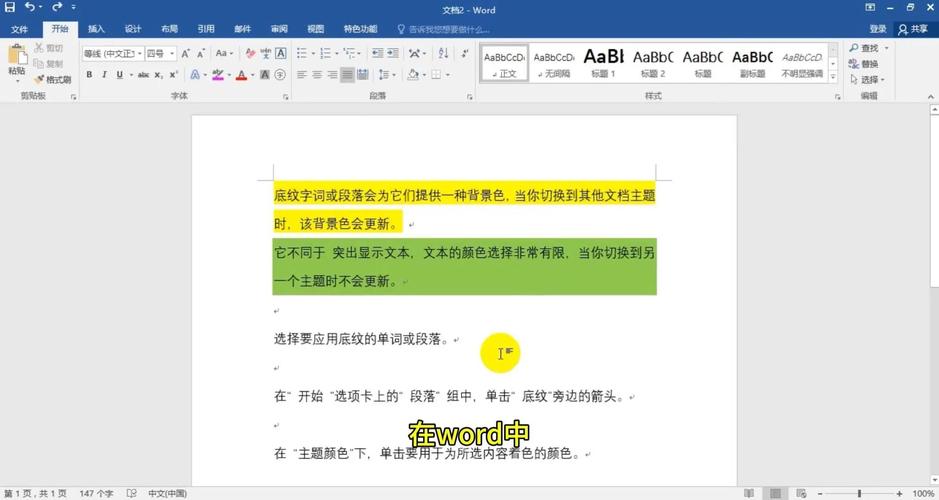Screen dimensions: 939x500
Task: Undo the last action
Action: coord(30,7)
